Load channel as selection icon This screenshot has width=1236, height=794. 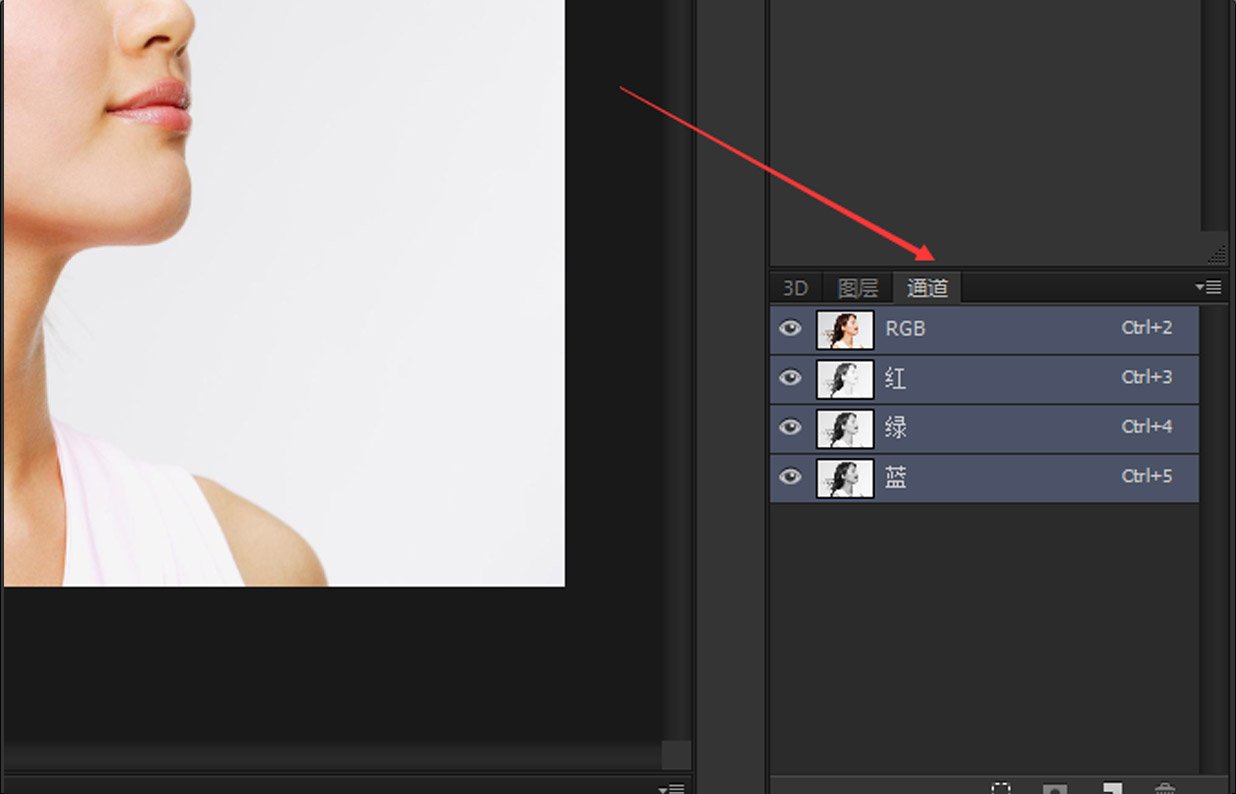click(1001, 789)
